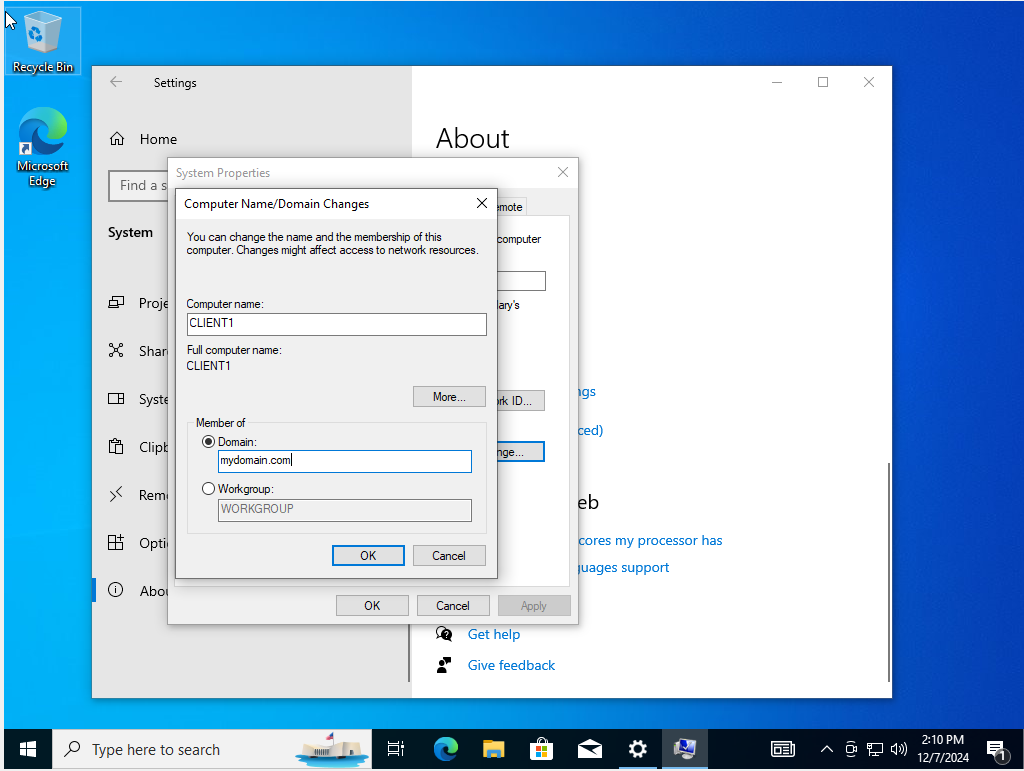Close the Settings window
Viewport: 1024px width, 771px height.
pyautogui.click(x=869, y=82)
